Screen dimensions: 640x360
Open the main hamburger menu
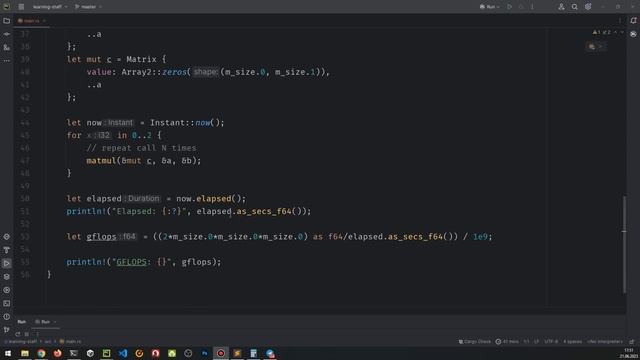pos(21,7)
